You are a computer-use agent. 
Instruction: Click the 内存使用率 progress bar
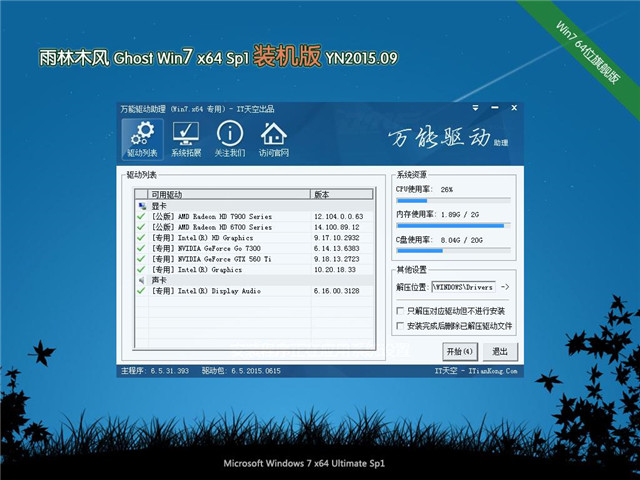click(x=453, y=226)
